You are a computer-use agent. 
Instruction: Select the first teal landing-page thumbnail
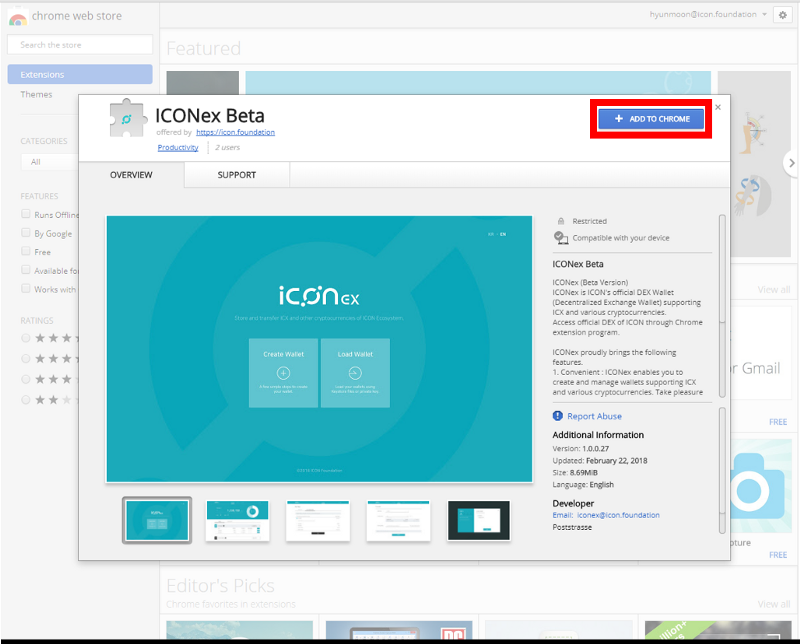157,520
